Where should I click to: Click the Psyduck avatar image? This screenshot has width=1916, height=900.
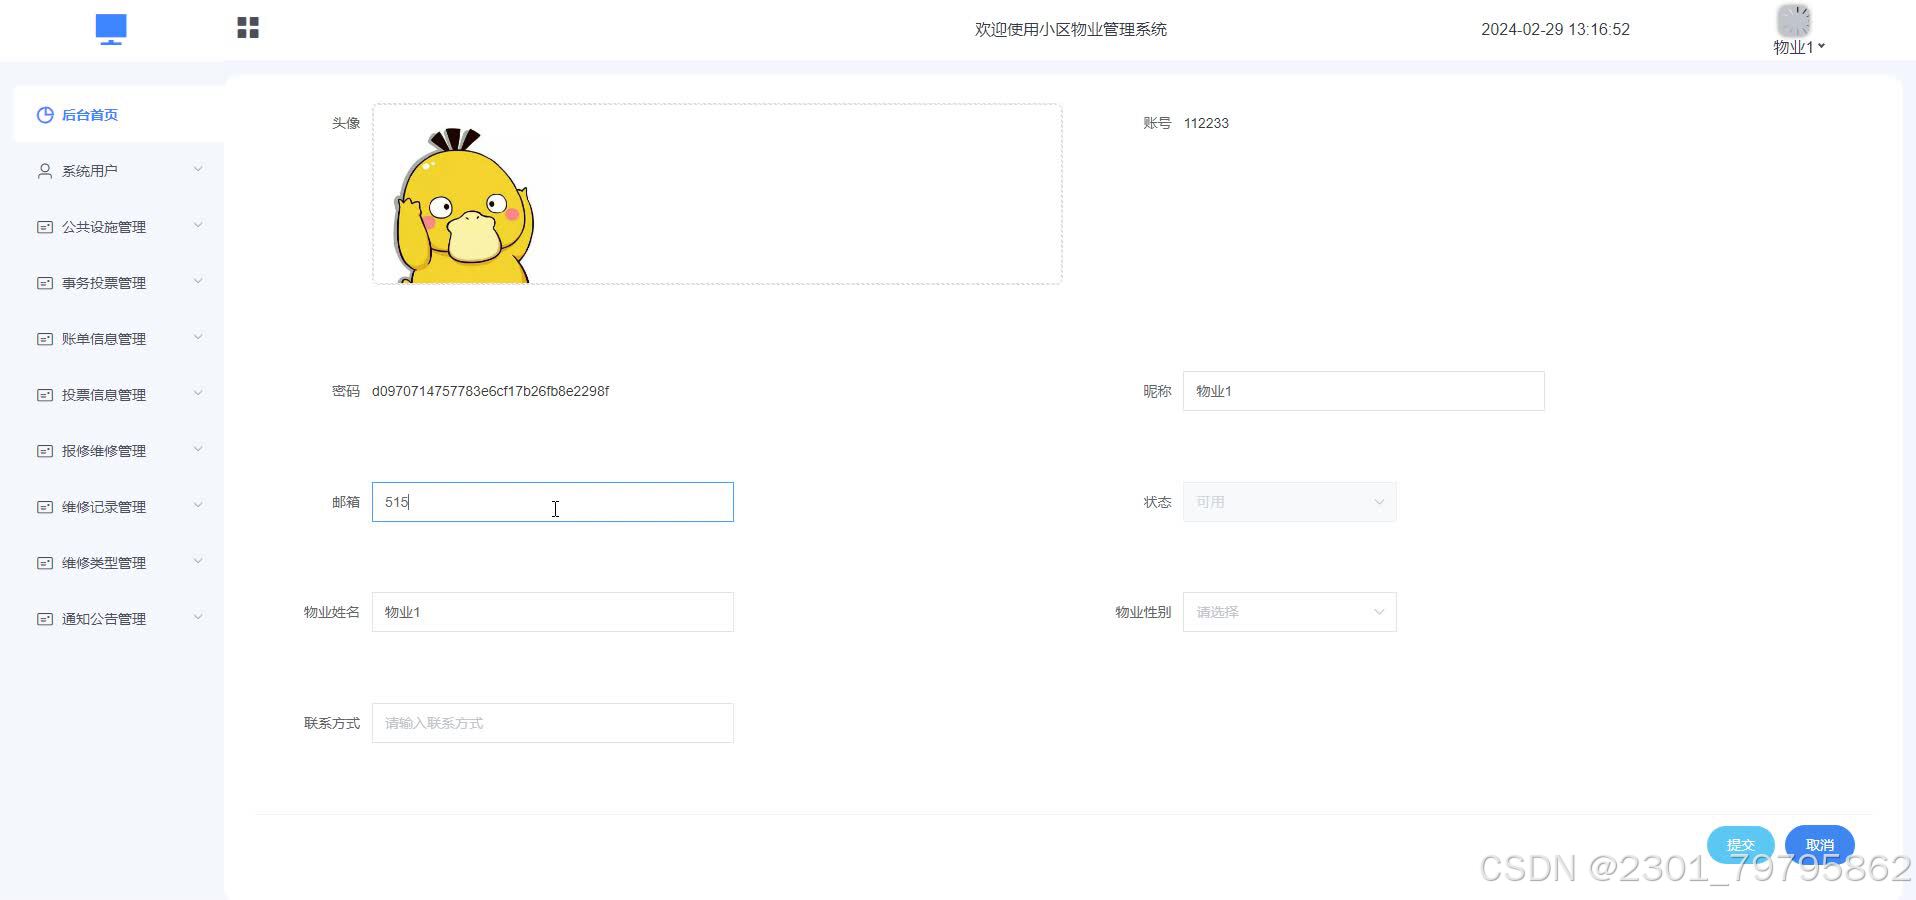point(464,205)
